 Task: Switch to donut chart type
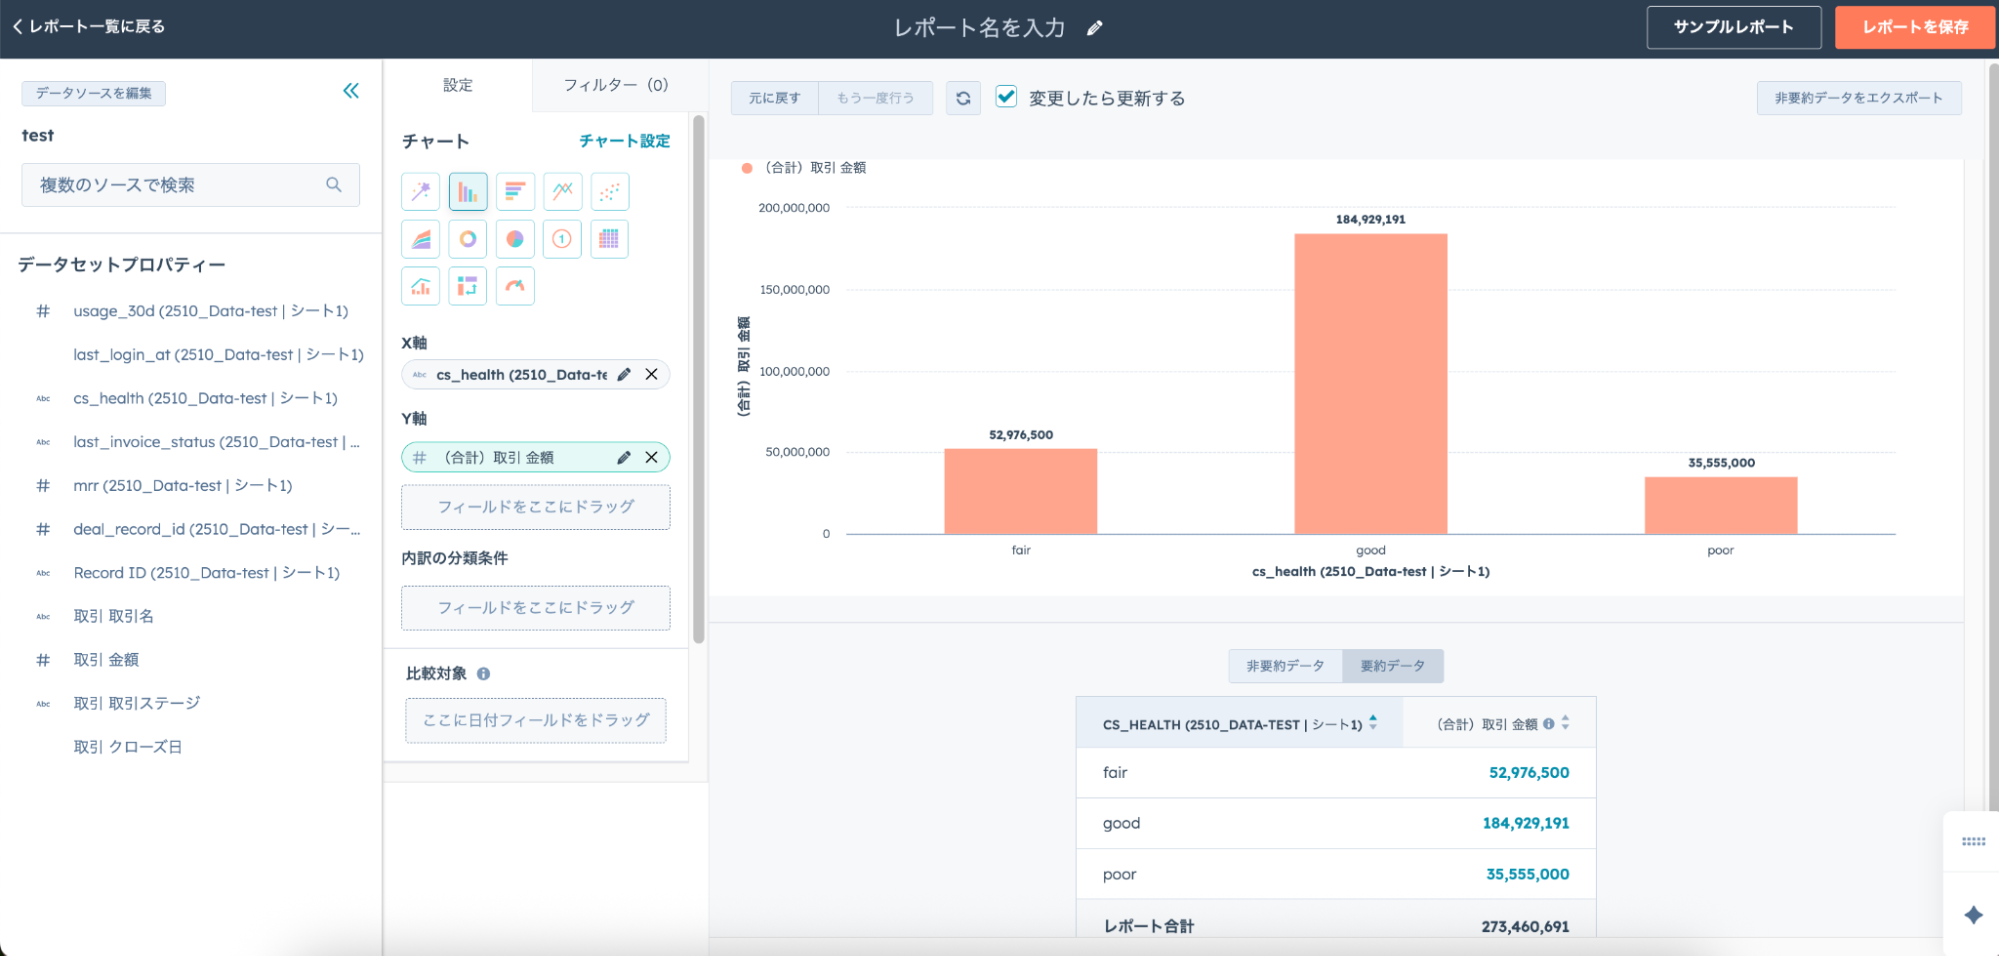[467, 239]
